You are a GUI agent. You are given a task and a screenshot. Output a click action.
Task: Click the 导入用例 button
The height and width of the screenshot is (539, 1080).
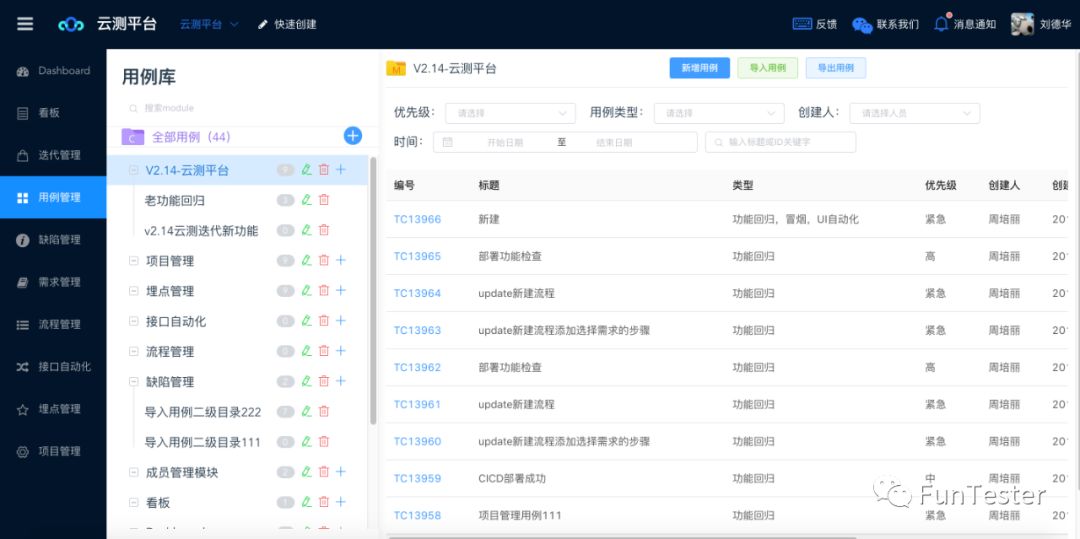tap(767, 68)
